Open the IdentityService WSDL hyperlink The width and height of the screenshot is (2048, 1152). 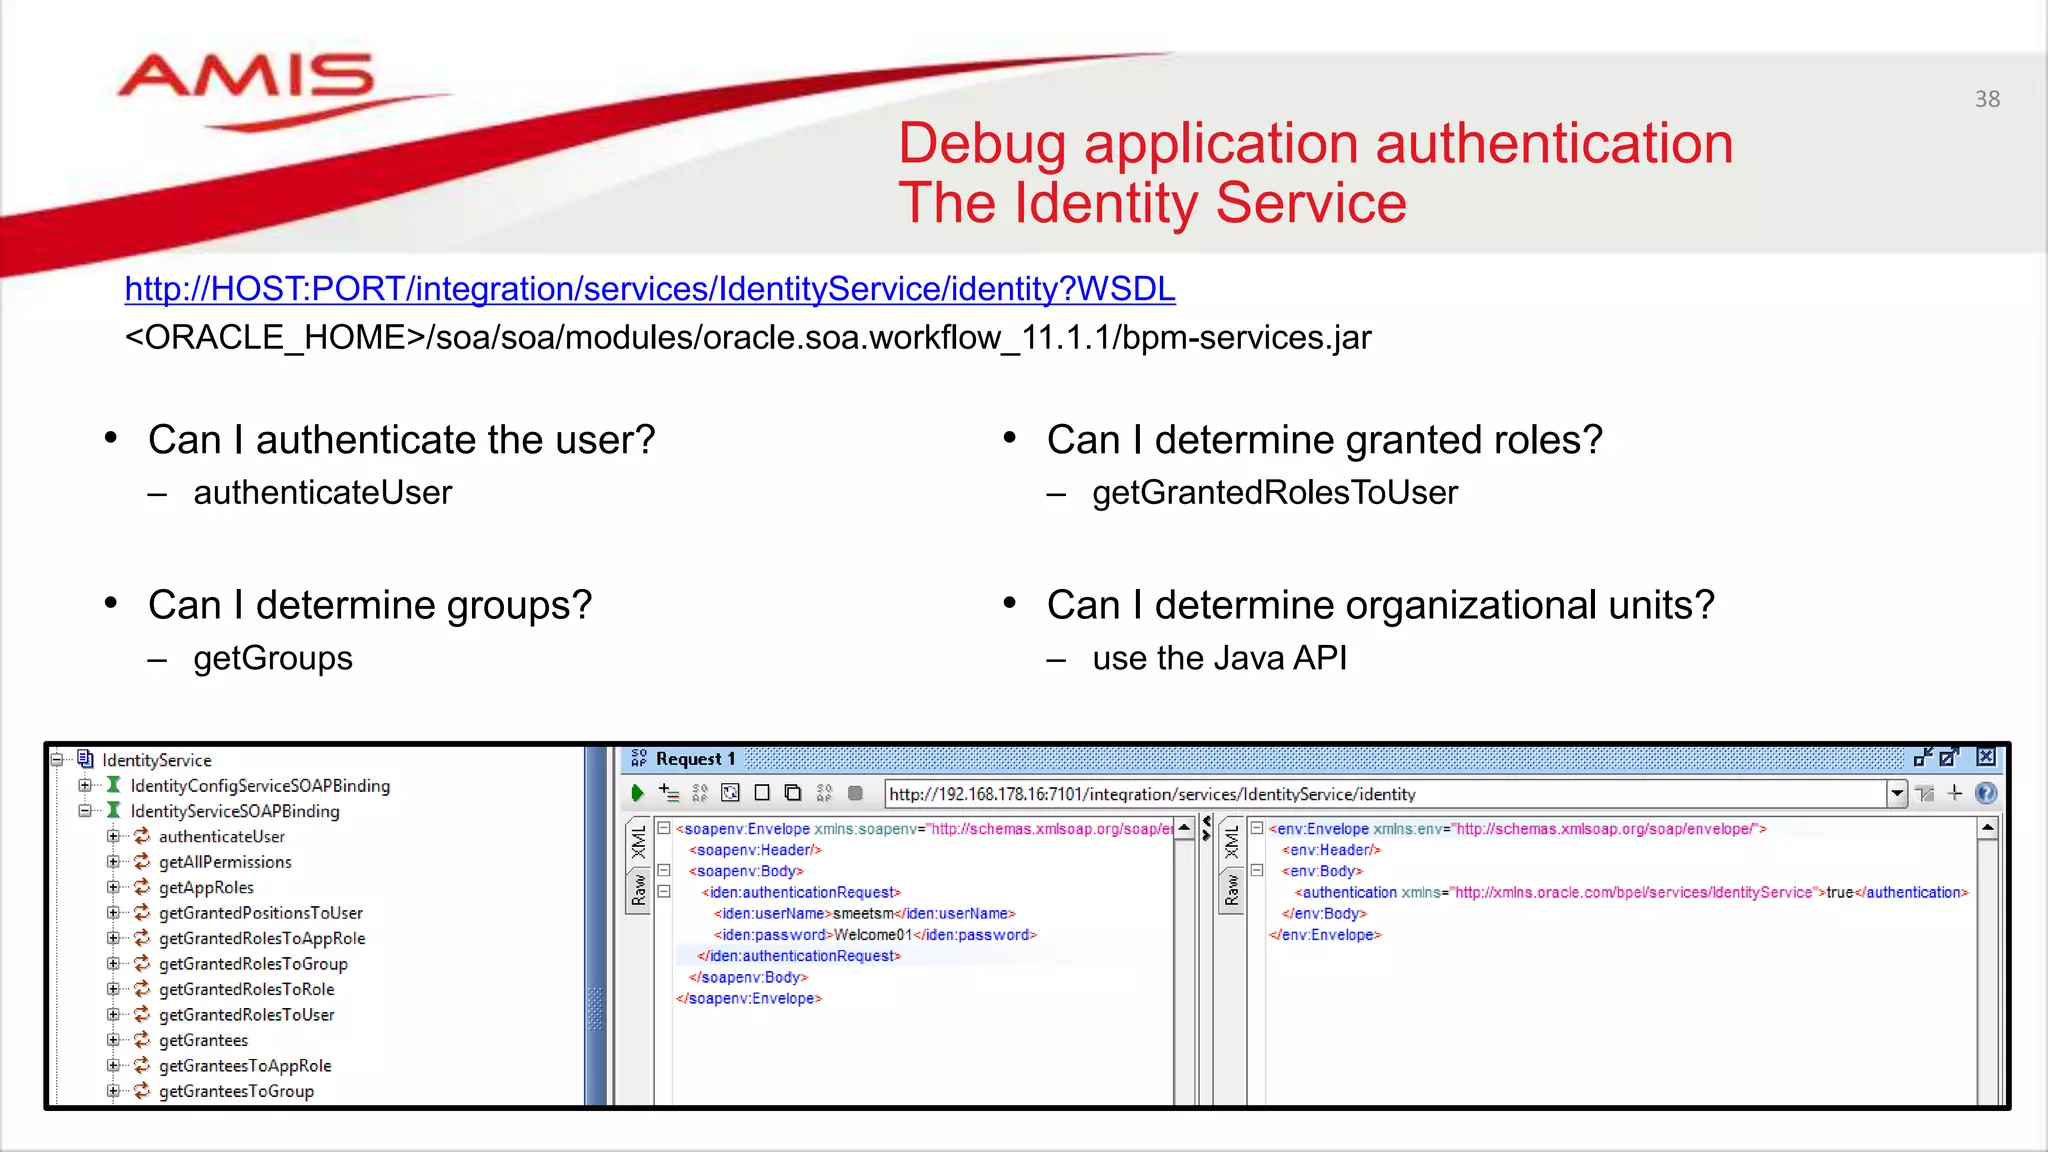649,289
